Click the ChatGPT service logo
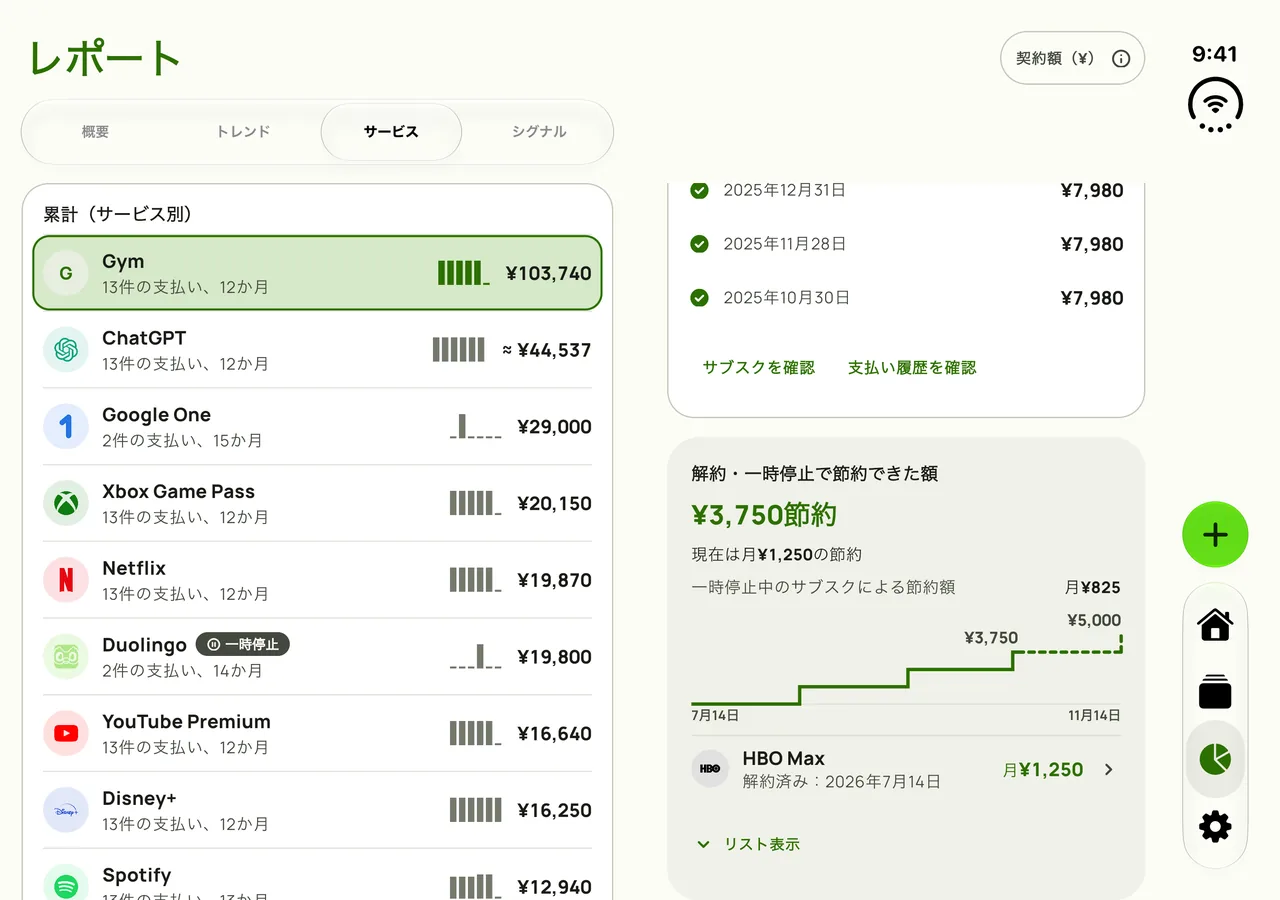The width and height of the screenshot is (1280, 900). (66, 350)
